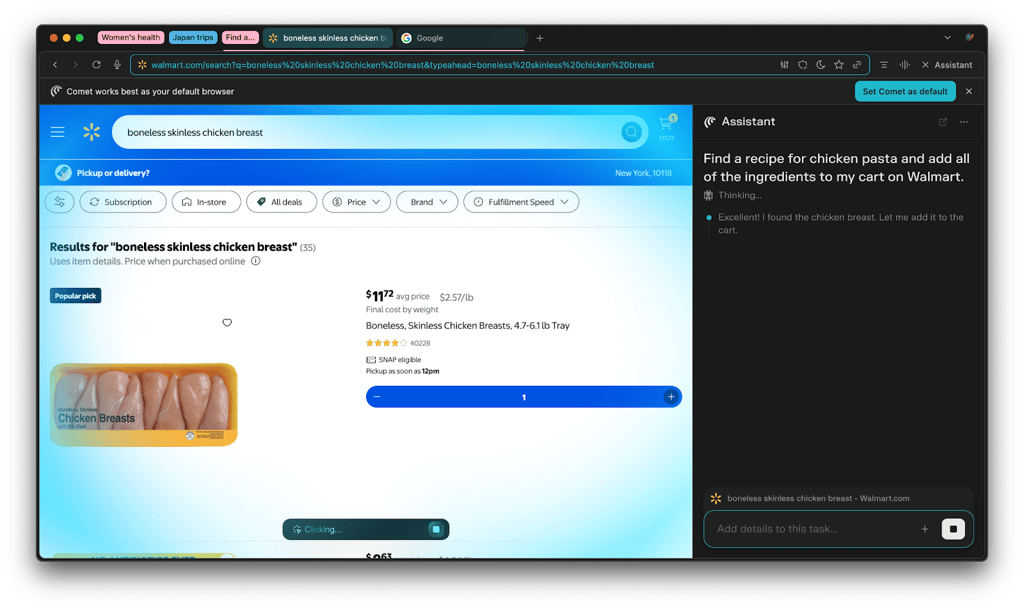Viewport: 1024px width, 609px height.
Task: View the 40228 product reviews
Action: coord(420,343)
